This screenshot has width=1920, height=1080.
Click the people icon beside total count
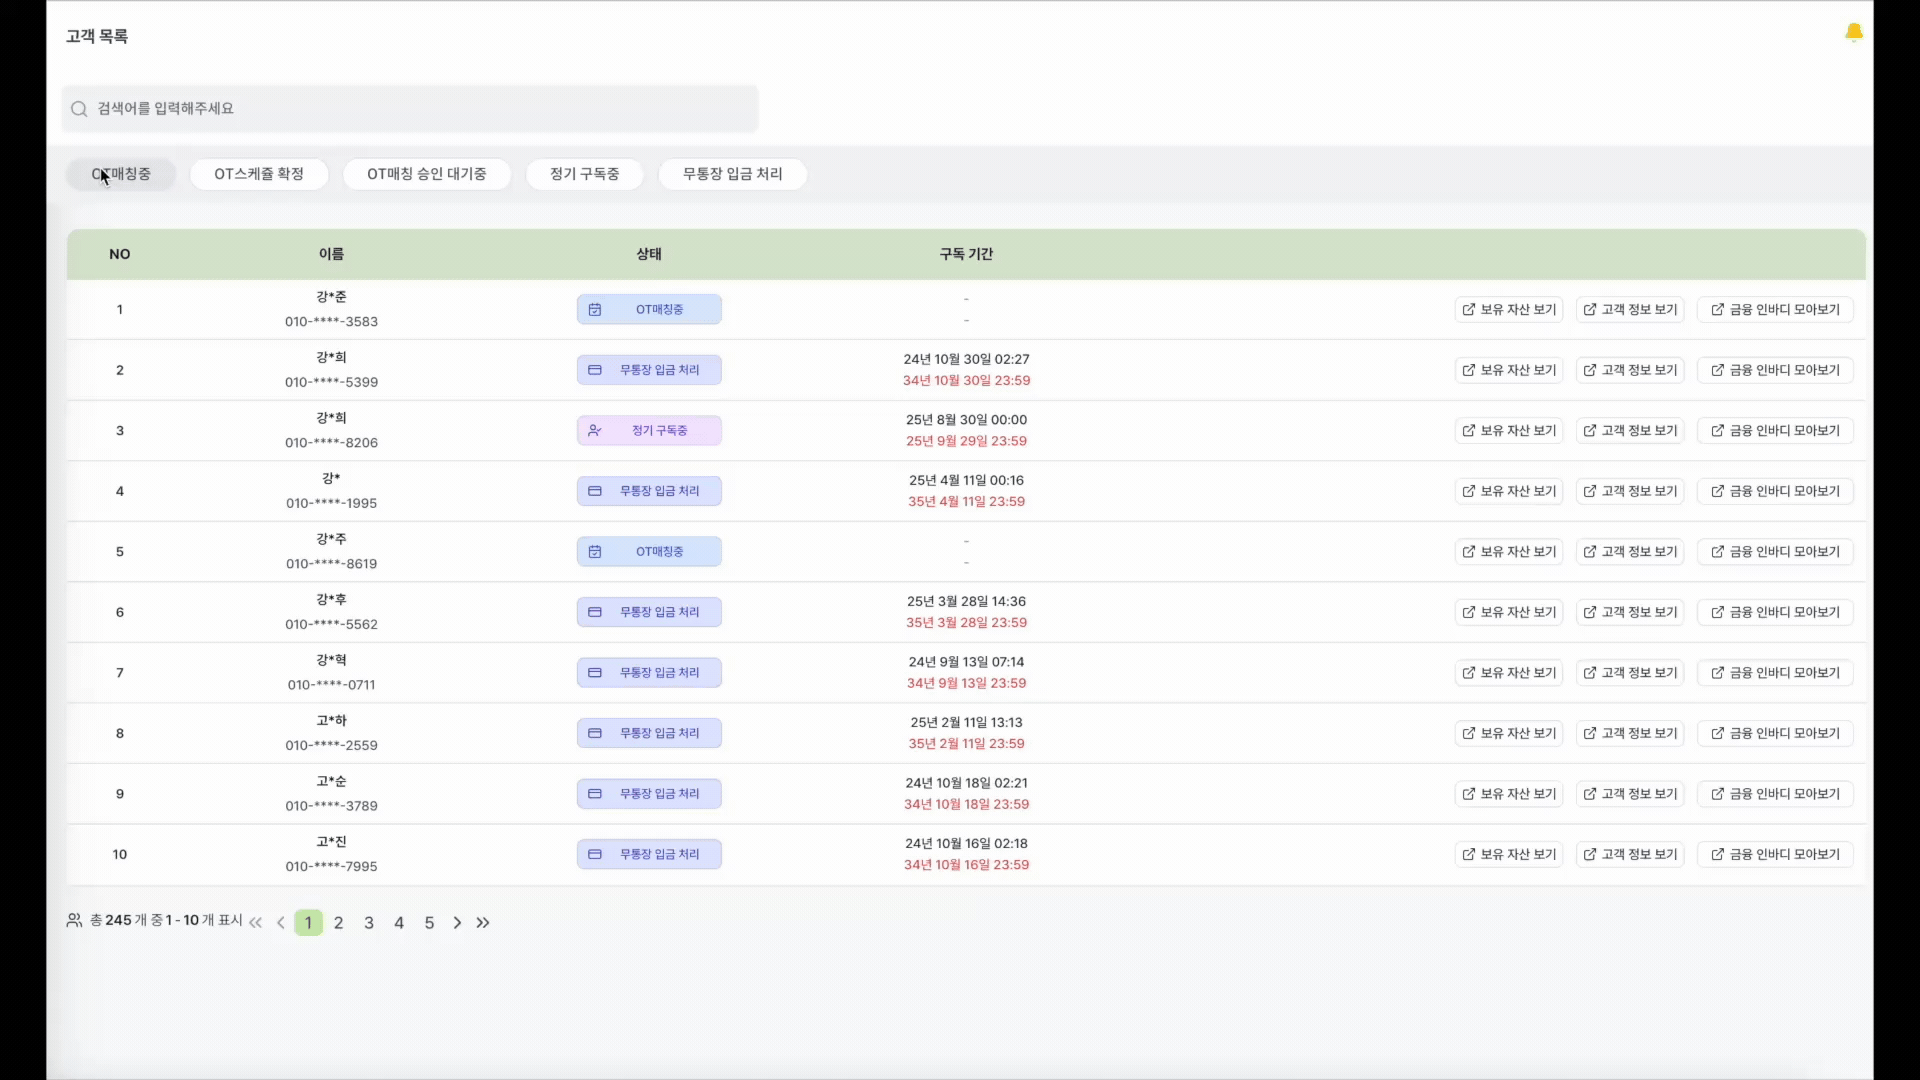pos(74,920)
